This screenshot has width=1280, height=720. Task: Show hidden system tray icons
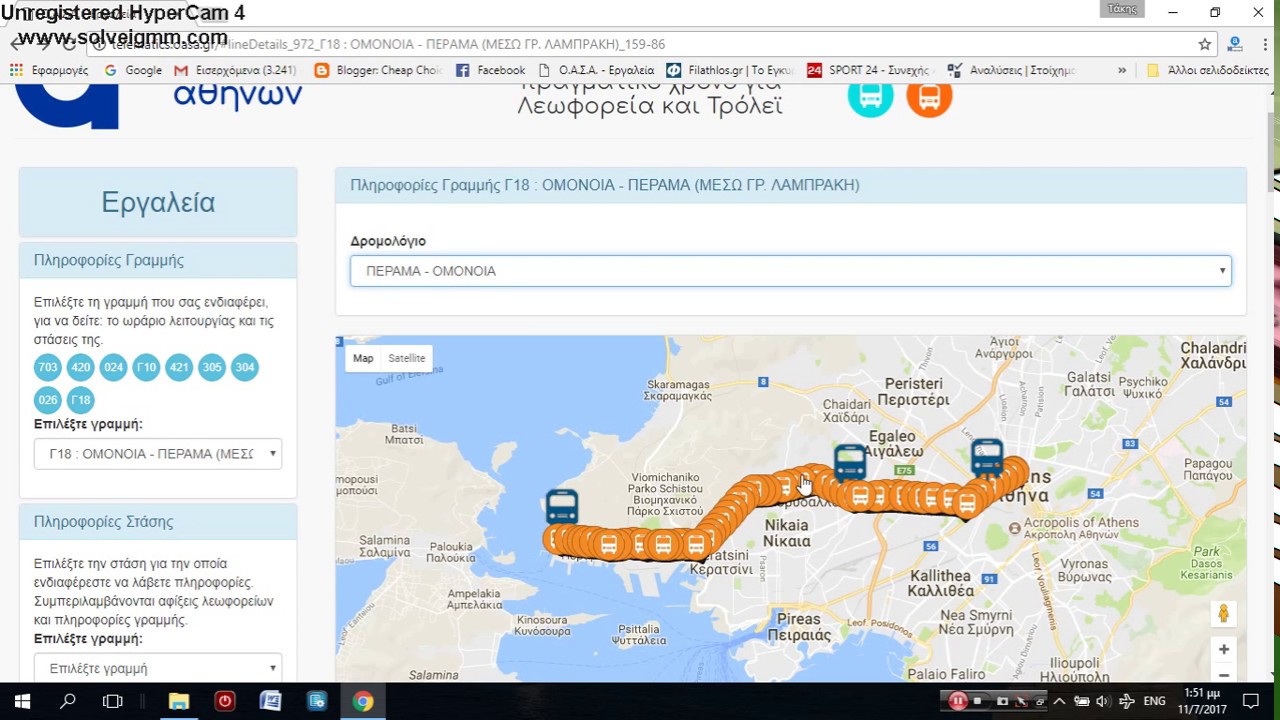1060,701
